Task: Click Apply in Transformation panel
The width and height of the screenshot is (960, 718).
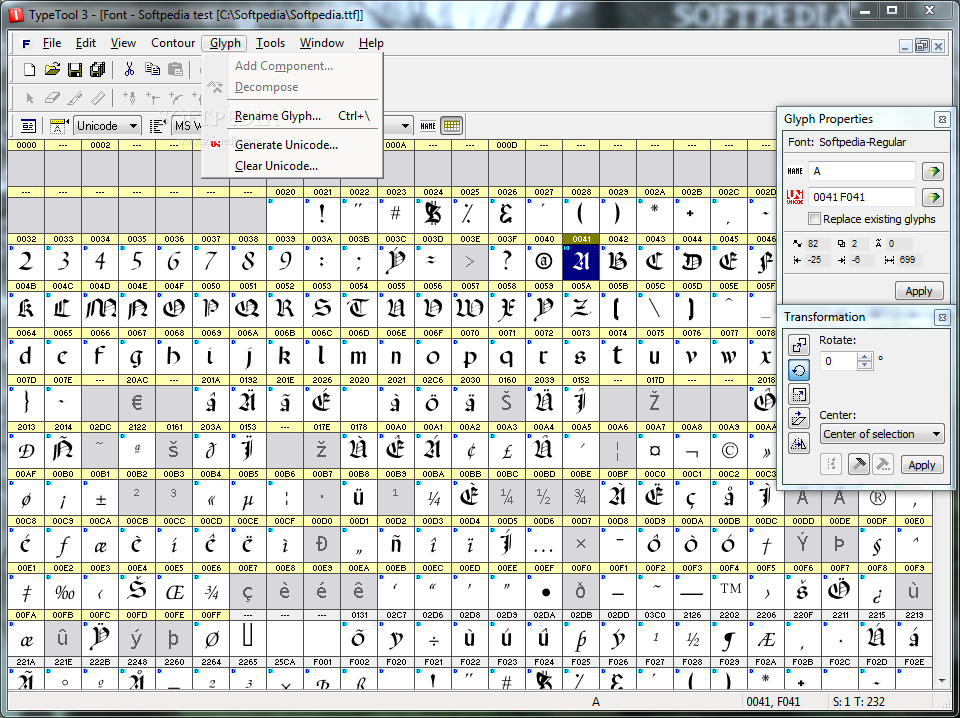Action: pyautogui.click(x=921, y=465)
